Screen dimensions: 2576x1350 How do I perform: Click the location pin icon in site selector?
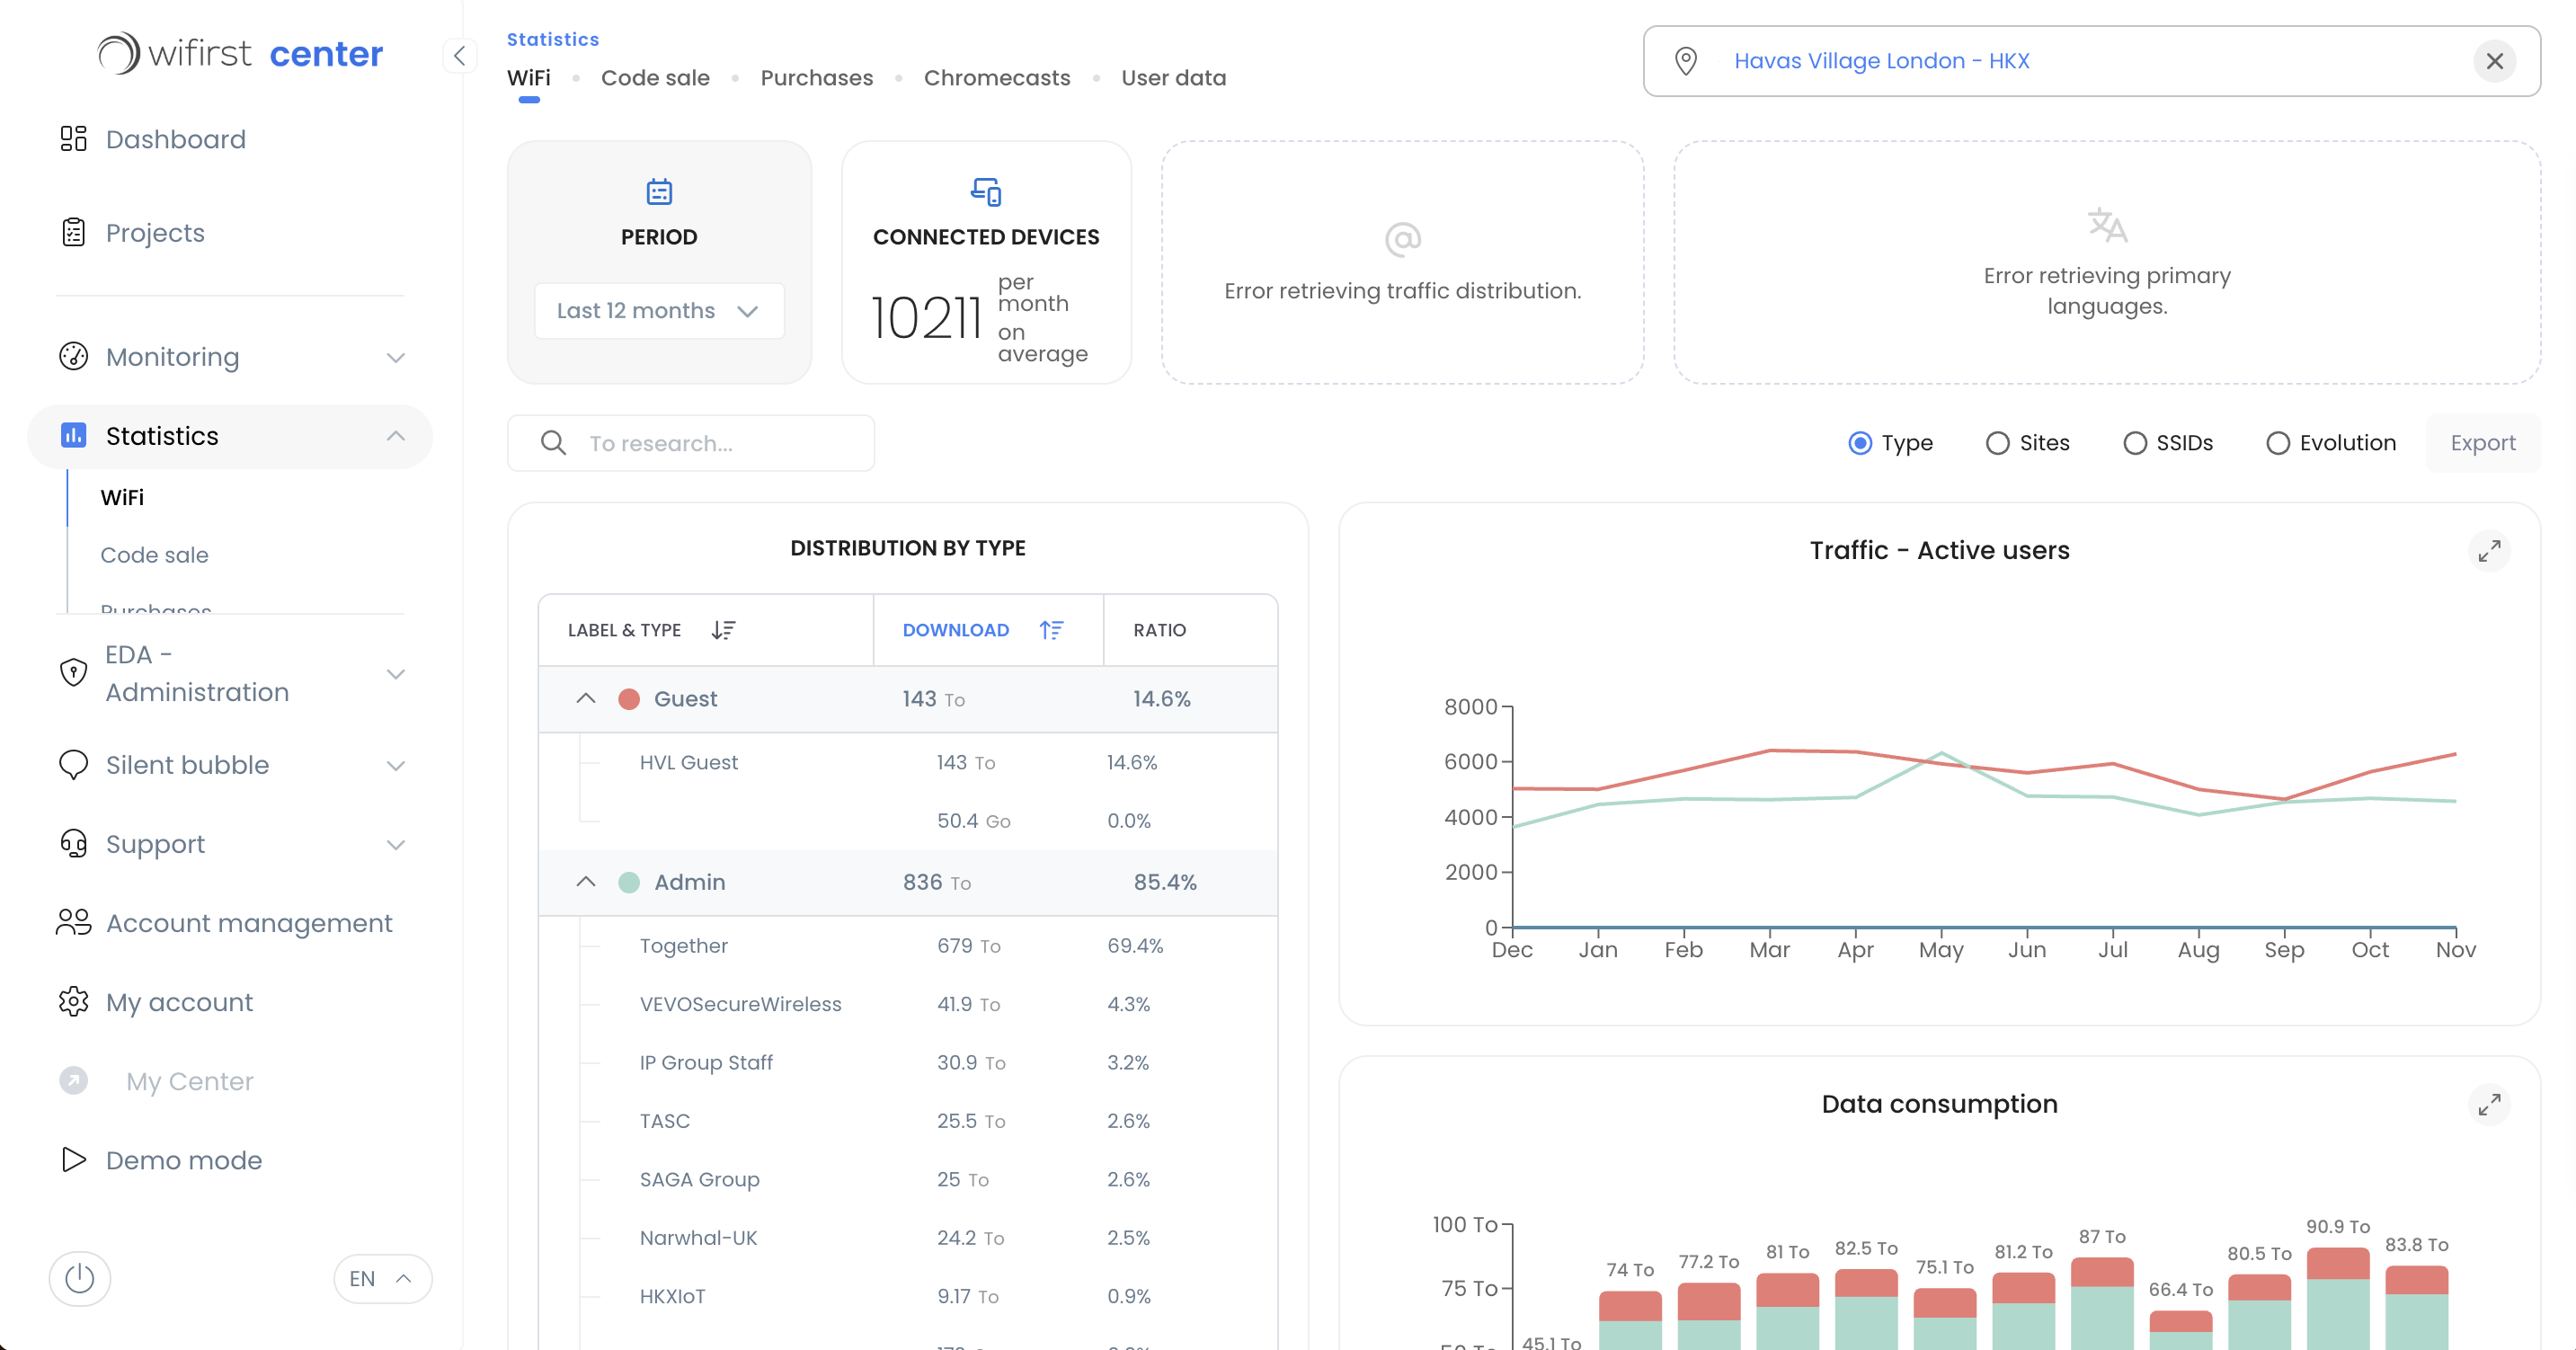1686,61
